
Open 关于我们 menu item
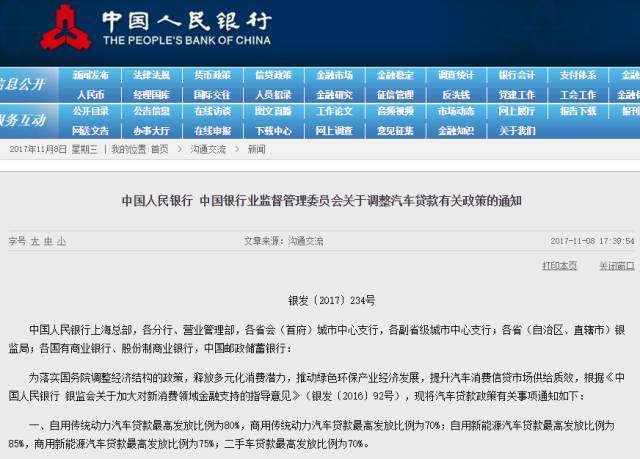tap(517, 131)
